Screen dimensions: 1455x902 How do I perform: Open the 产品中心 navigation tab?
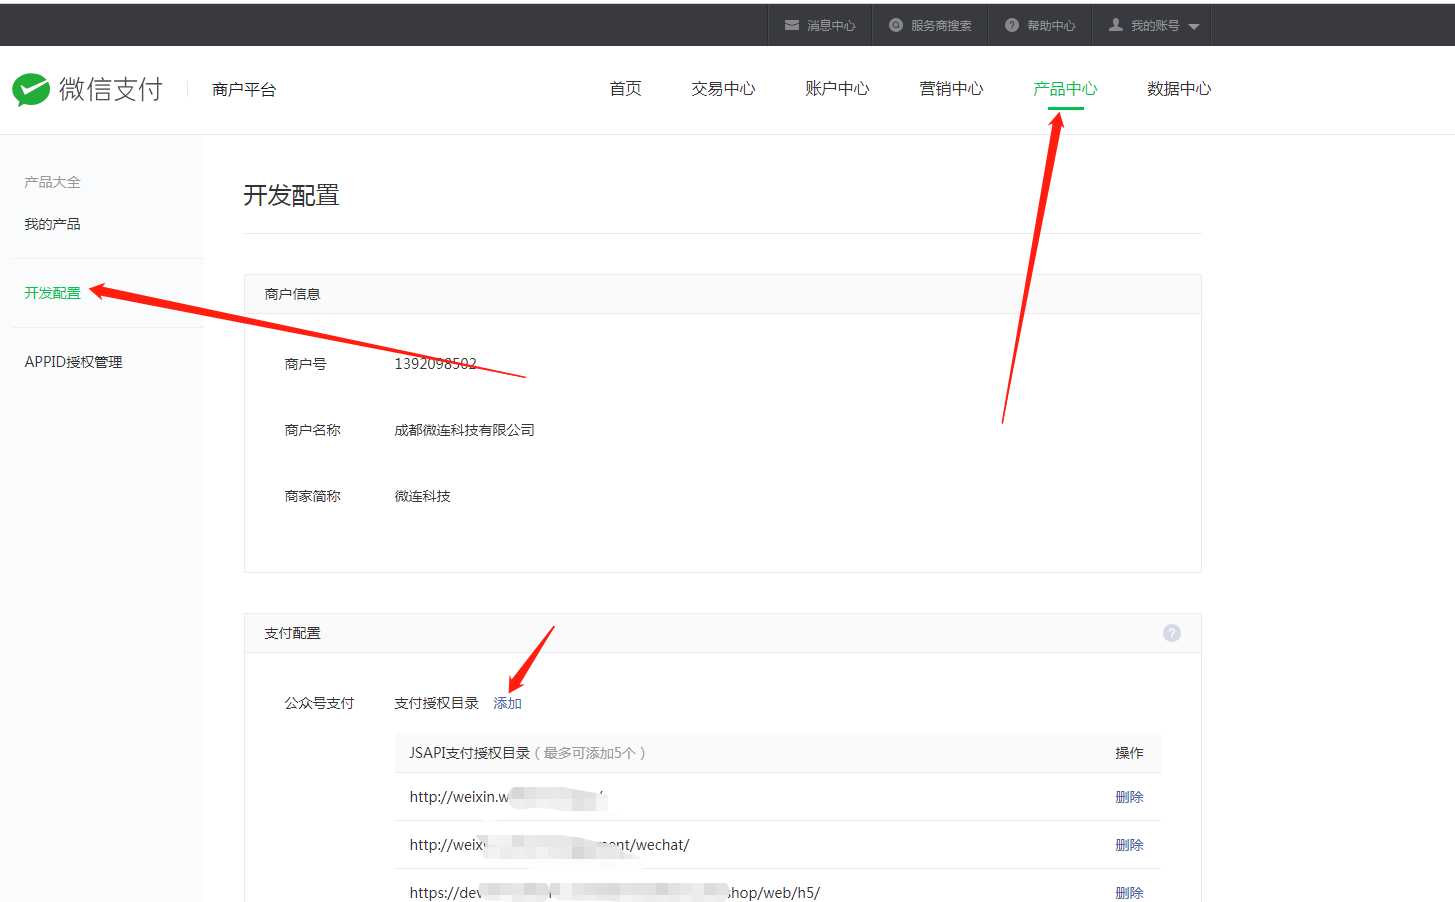(1065, 89)
